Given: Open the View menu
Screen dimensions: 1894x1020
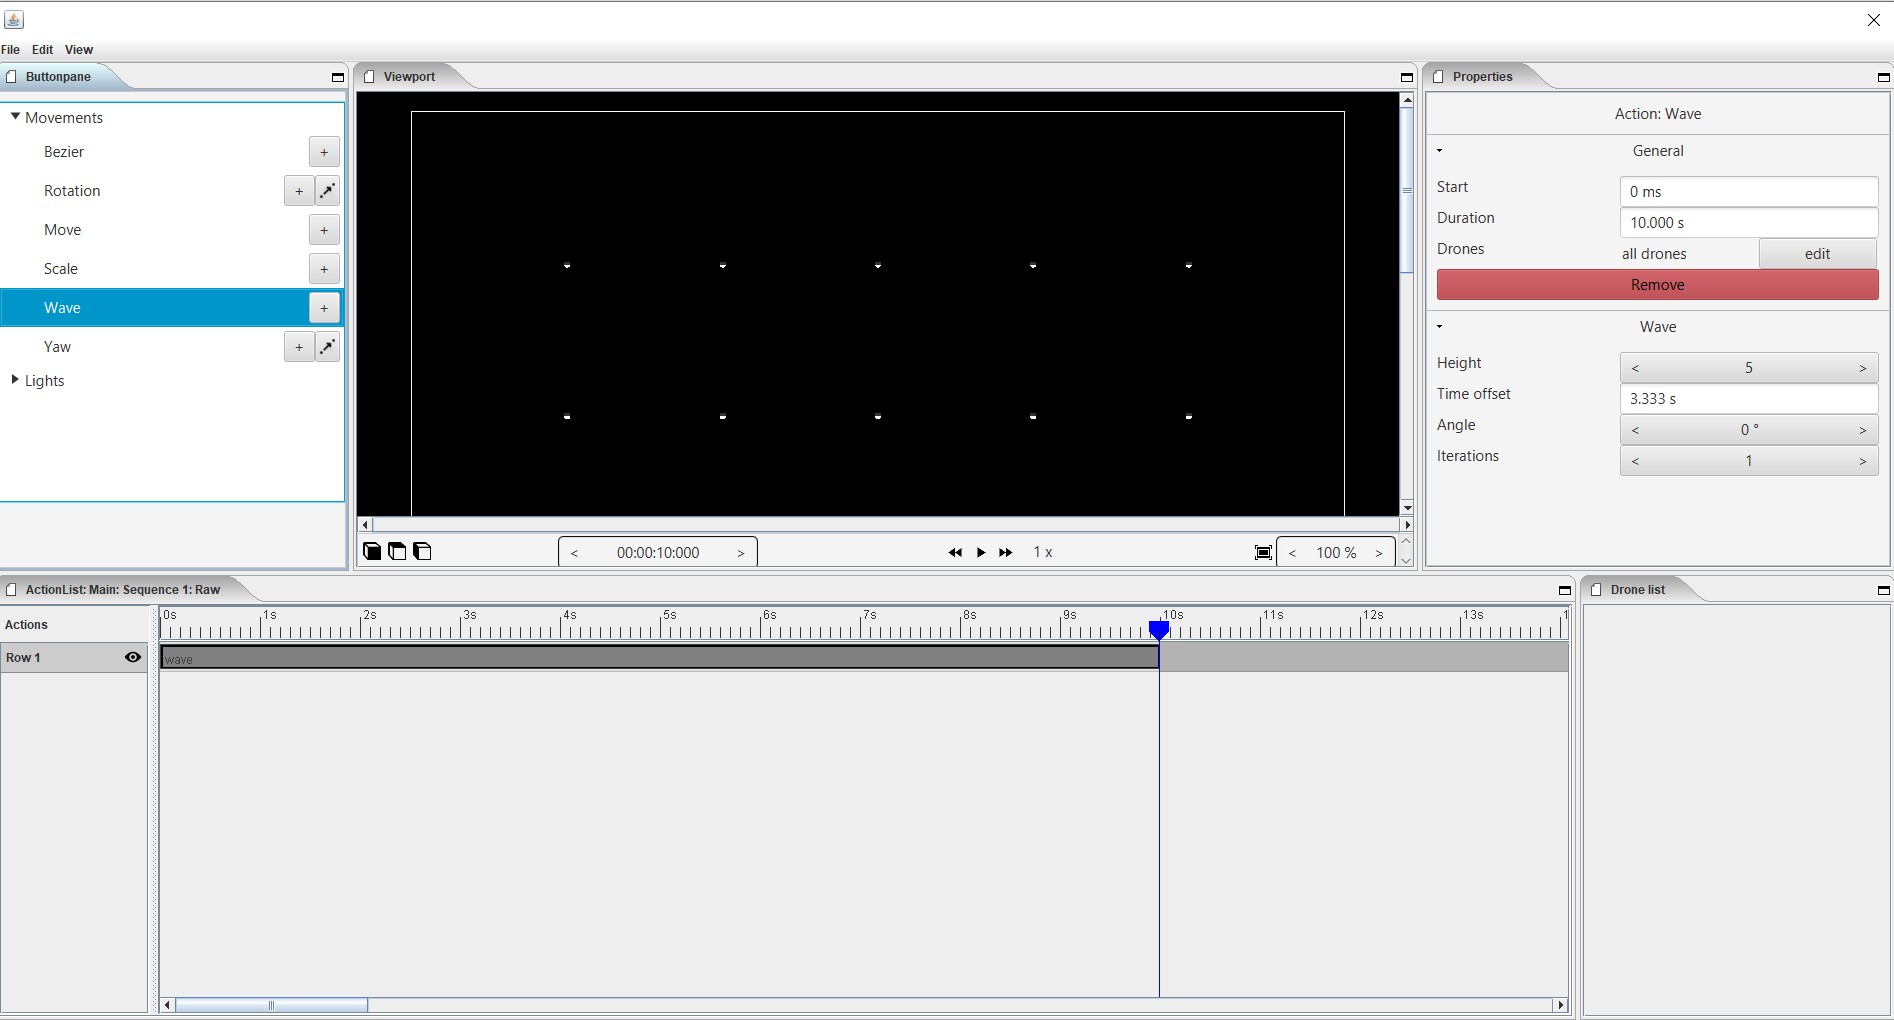Looking at the screenshot, I should [x=79, y=49].
